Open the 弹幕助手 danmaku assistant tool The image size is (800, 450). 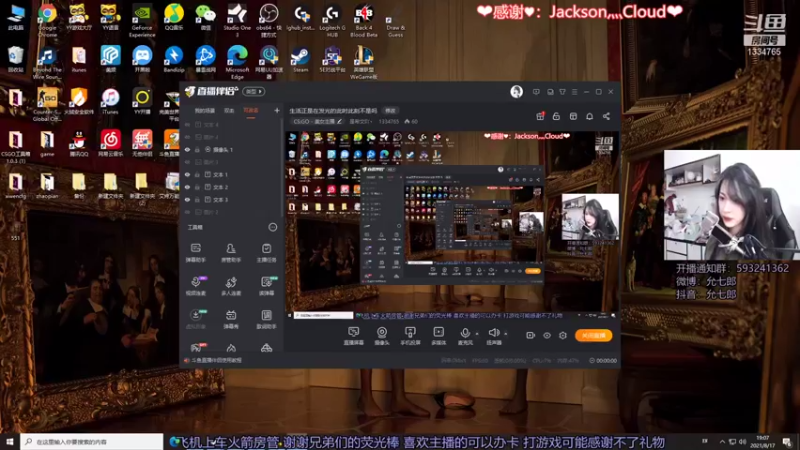tap(195, 253)
